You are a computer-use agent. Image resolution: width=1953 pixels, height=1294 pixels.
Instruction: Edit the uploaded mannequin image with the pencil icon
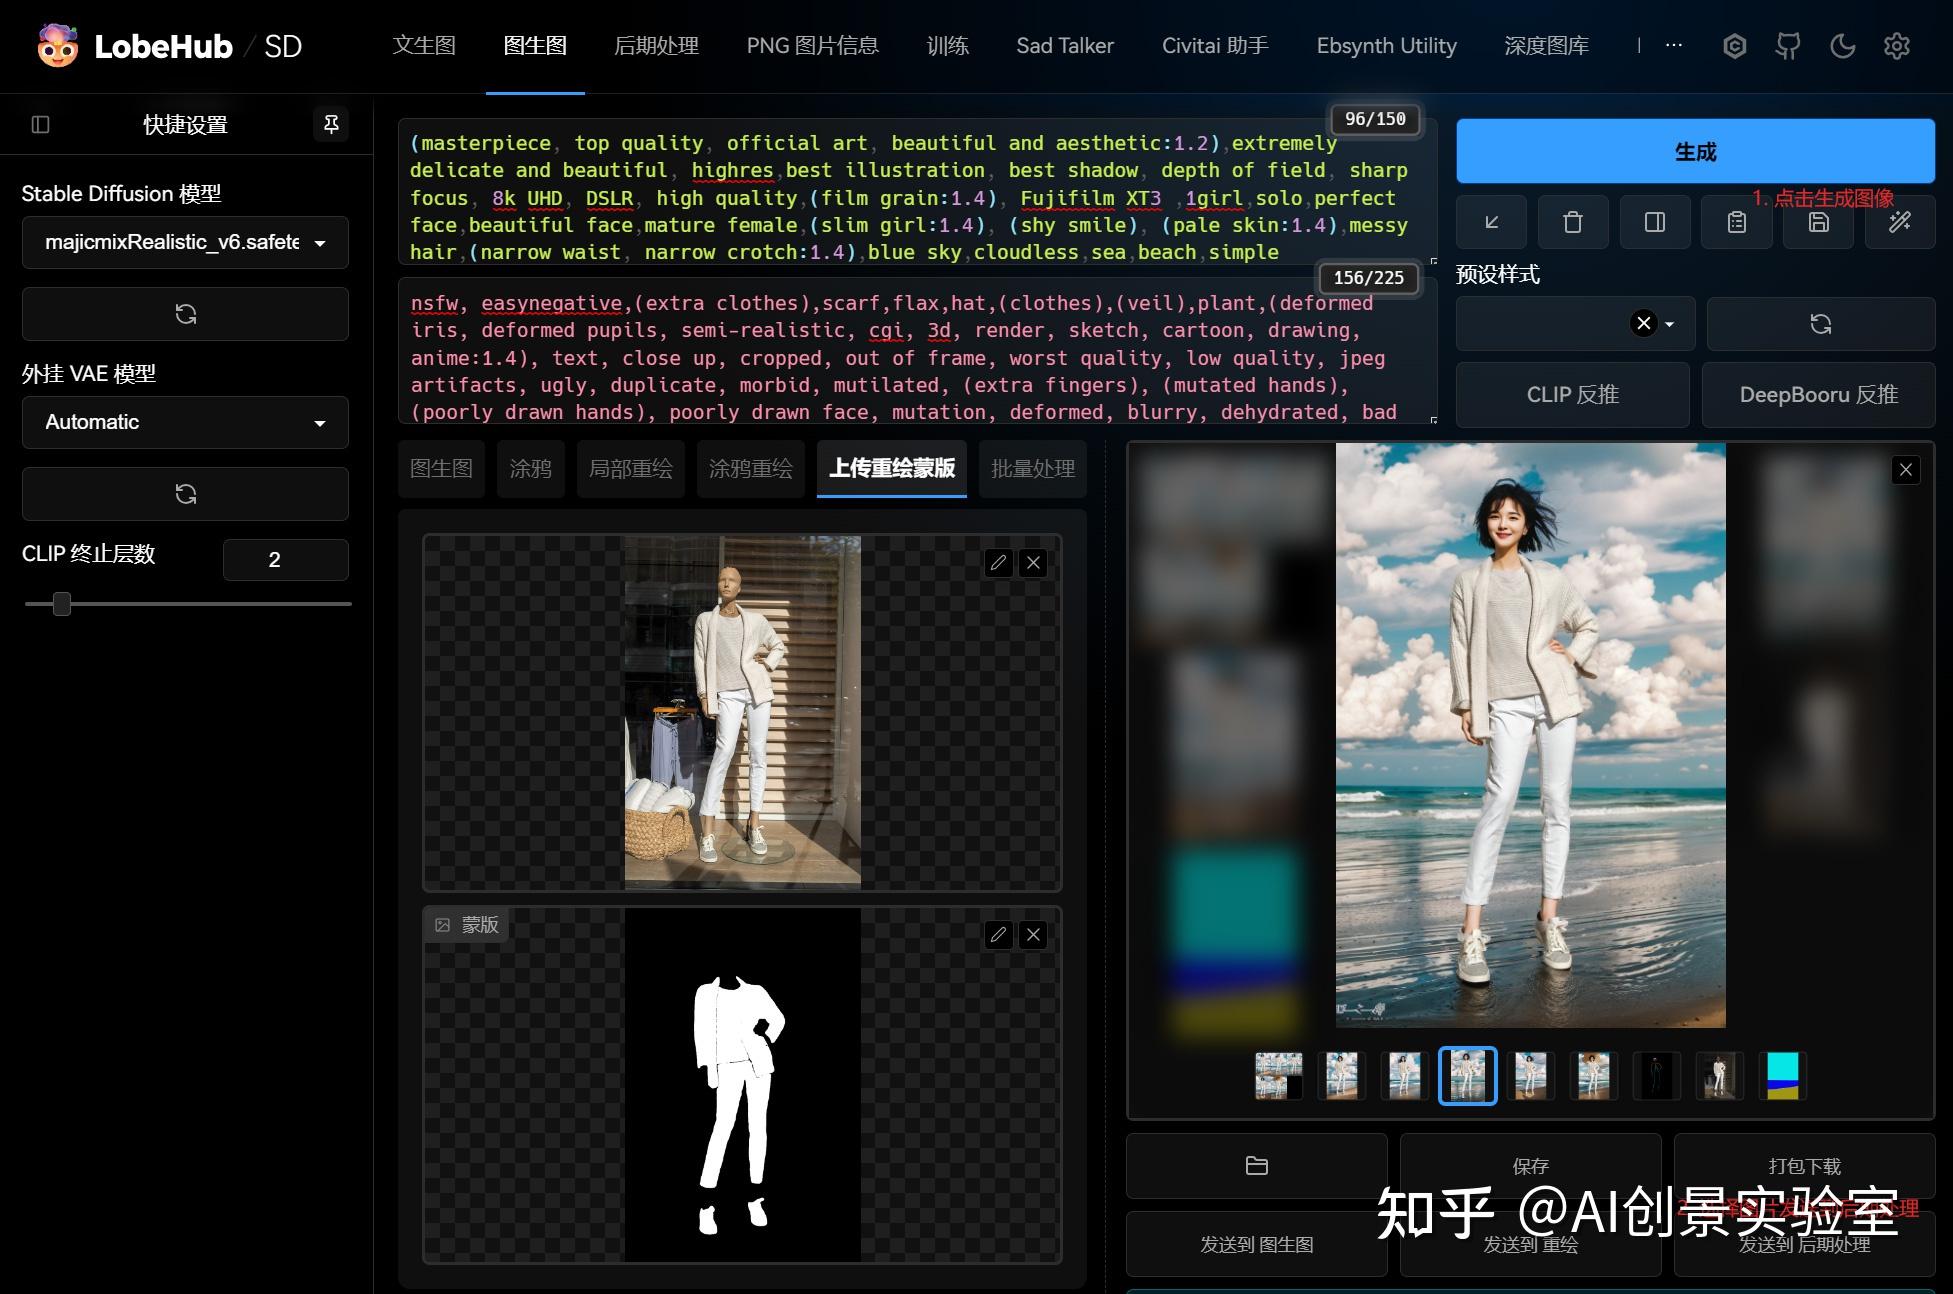pos(997,562)
